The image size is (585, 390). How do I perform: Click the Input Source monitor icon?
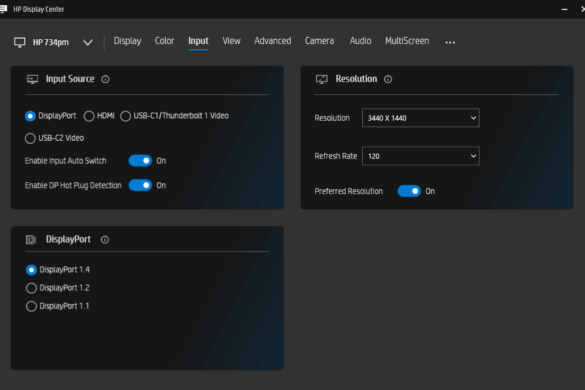coord(32,79)
